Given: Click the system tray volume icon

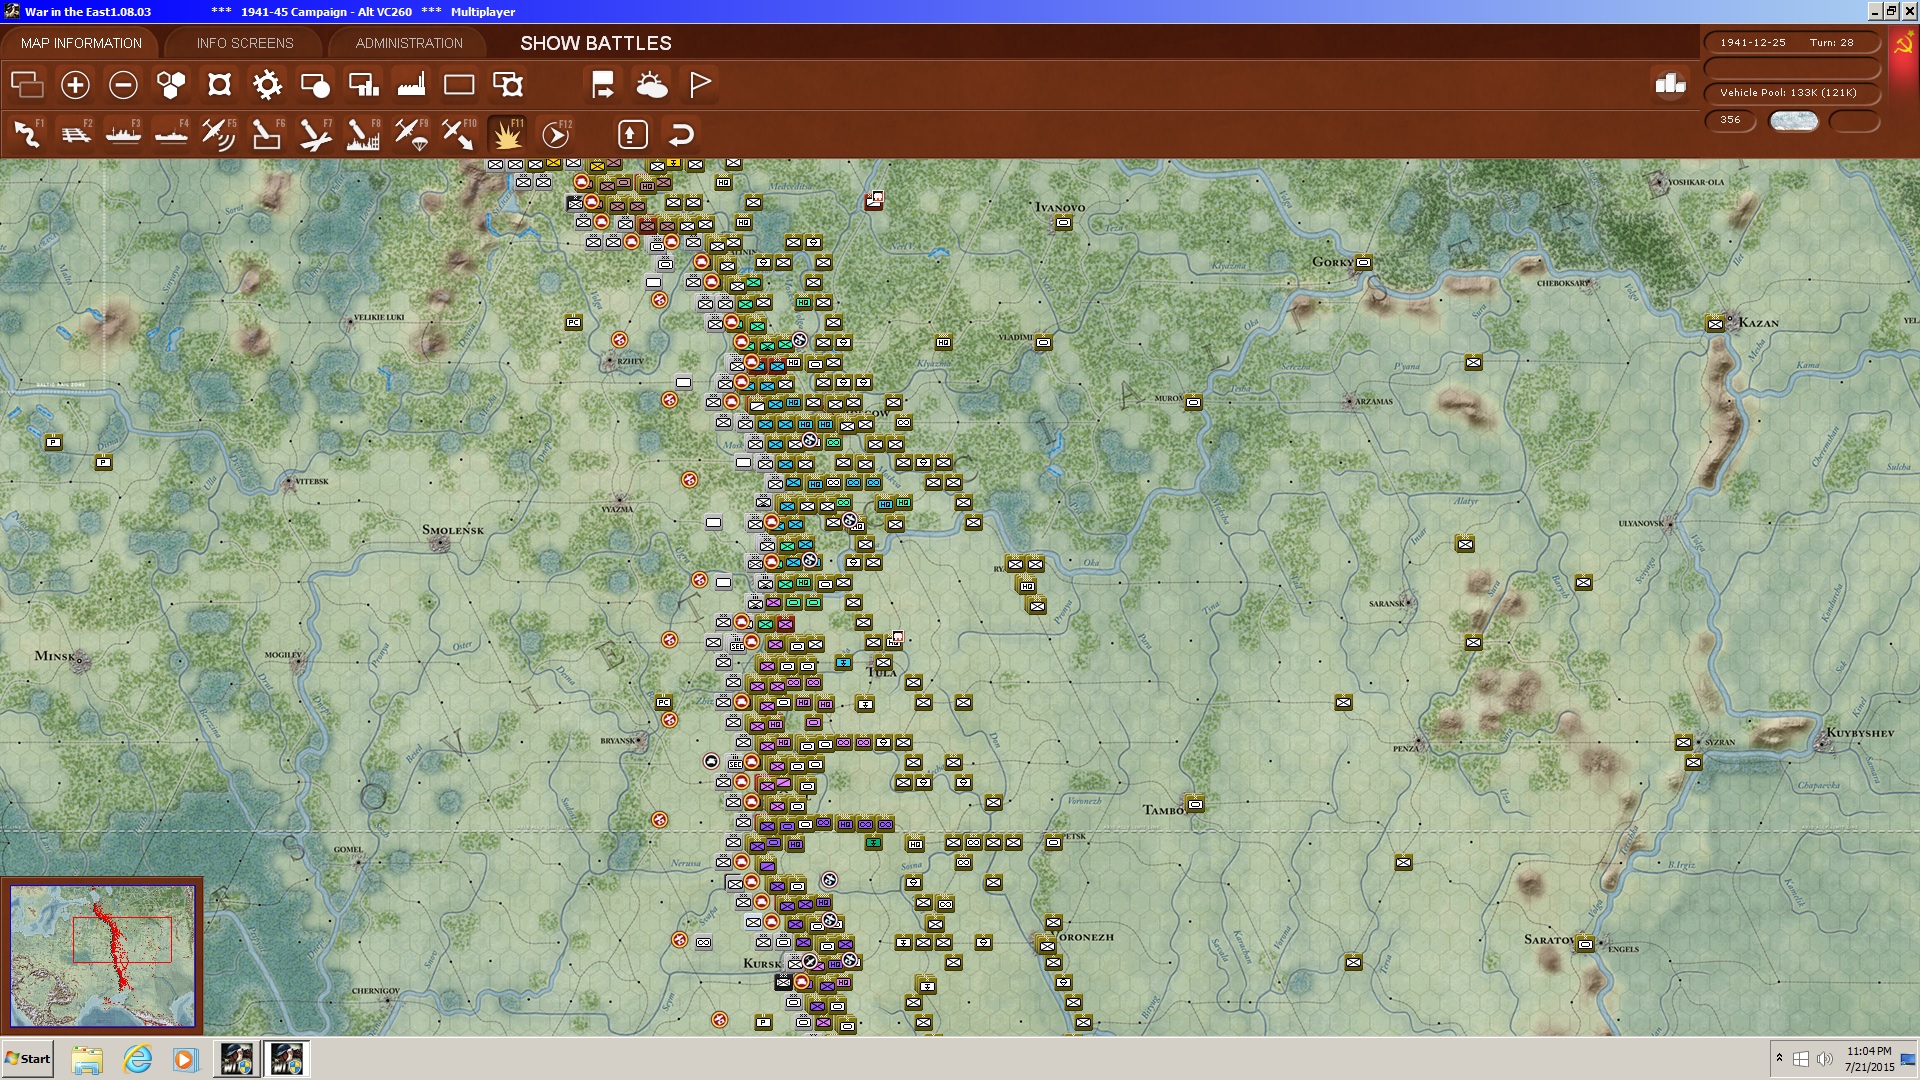Looking at the screenshot, I should [1824, 1059].
